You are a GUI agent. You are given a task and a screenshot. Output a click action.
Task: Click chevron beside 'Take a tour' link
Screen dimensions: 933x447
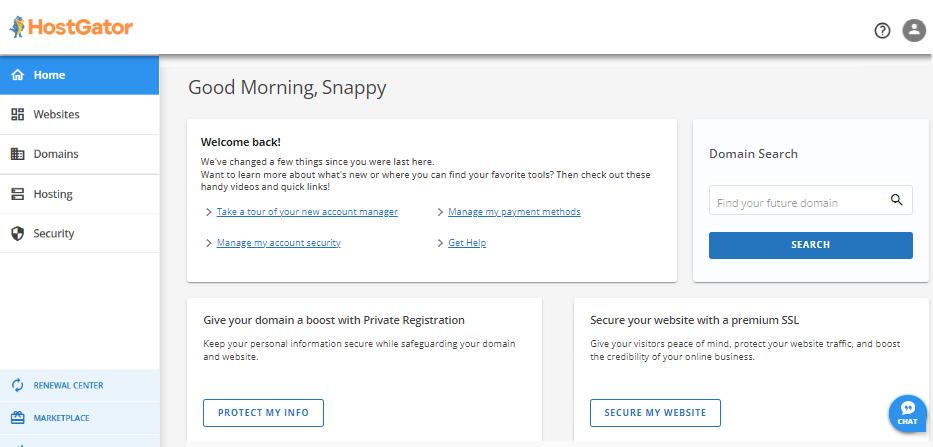tap(208, 212)
